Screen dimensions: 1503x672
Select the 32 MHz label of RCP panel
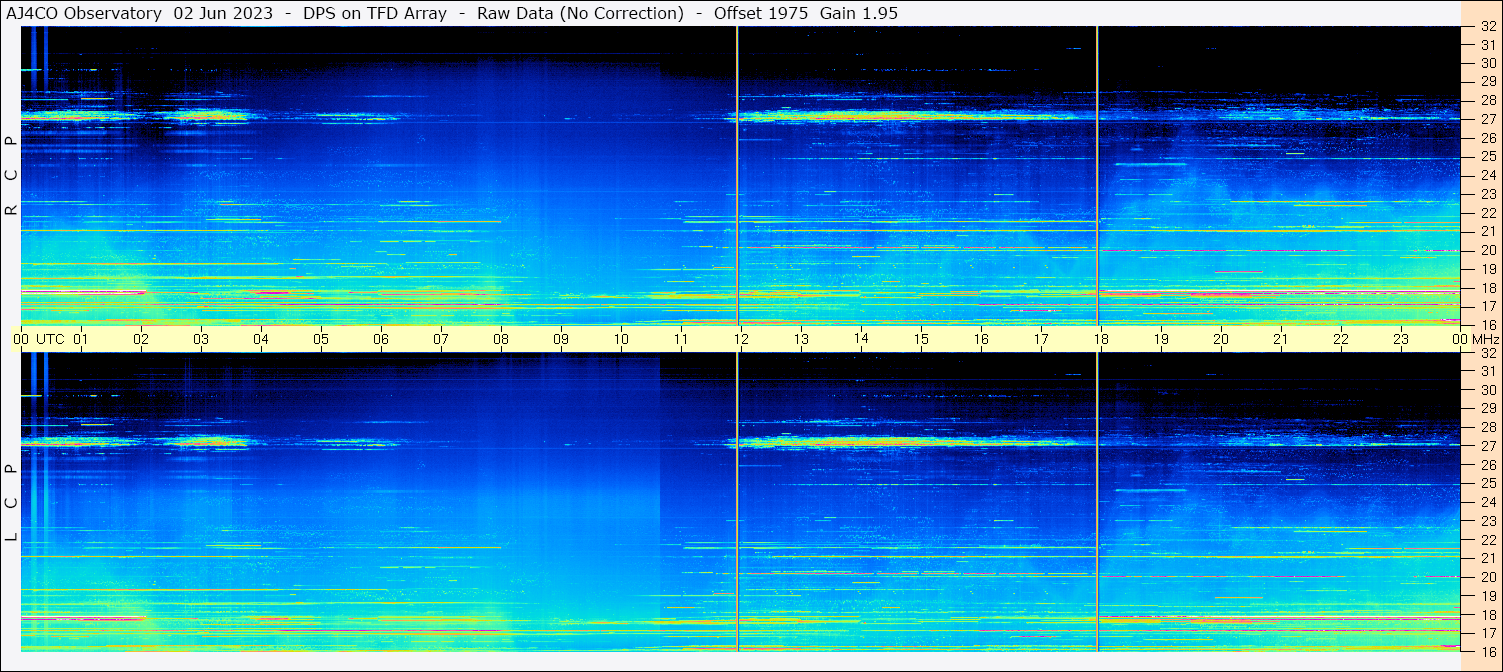click(1488, 27)
